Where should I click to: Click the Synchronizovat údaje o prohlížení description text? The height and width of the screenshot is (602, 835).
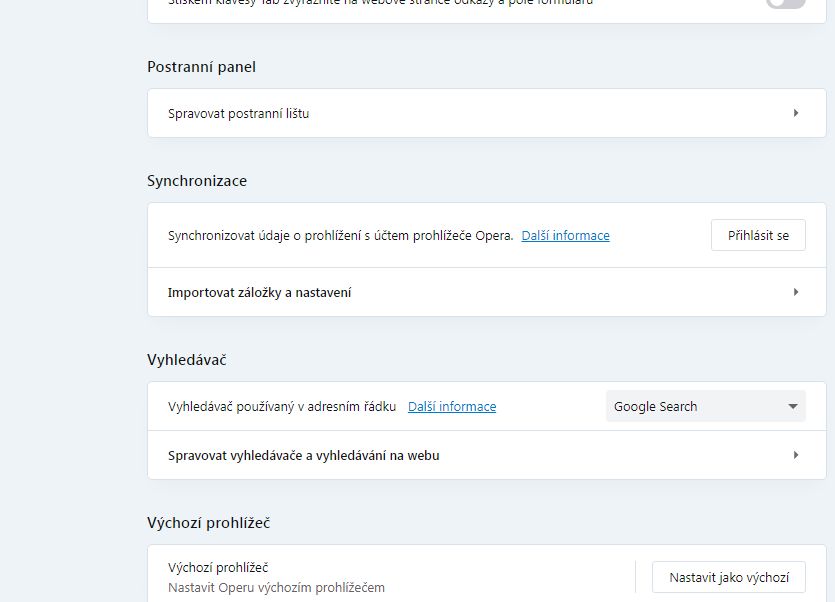(x=340, y=235)
